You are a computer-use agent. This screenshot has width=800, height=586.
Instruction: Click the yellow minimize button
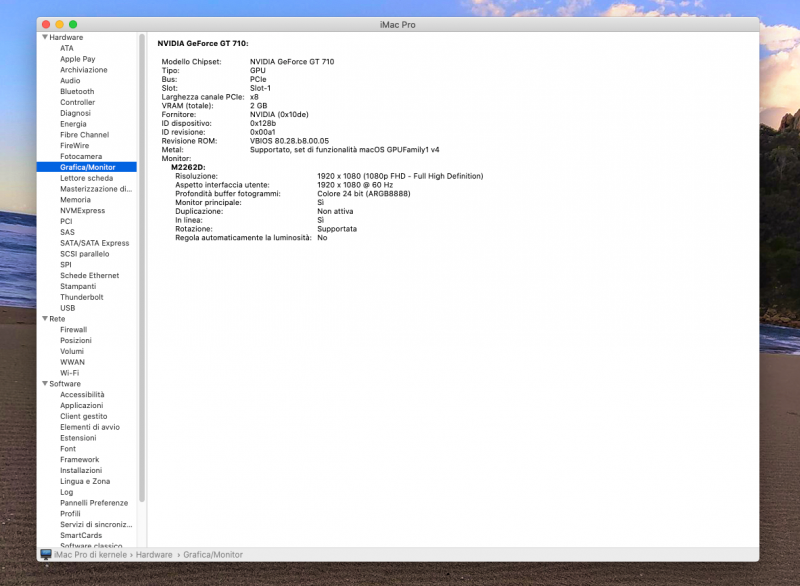(59, 24)
